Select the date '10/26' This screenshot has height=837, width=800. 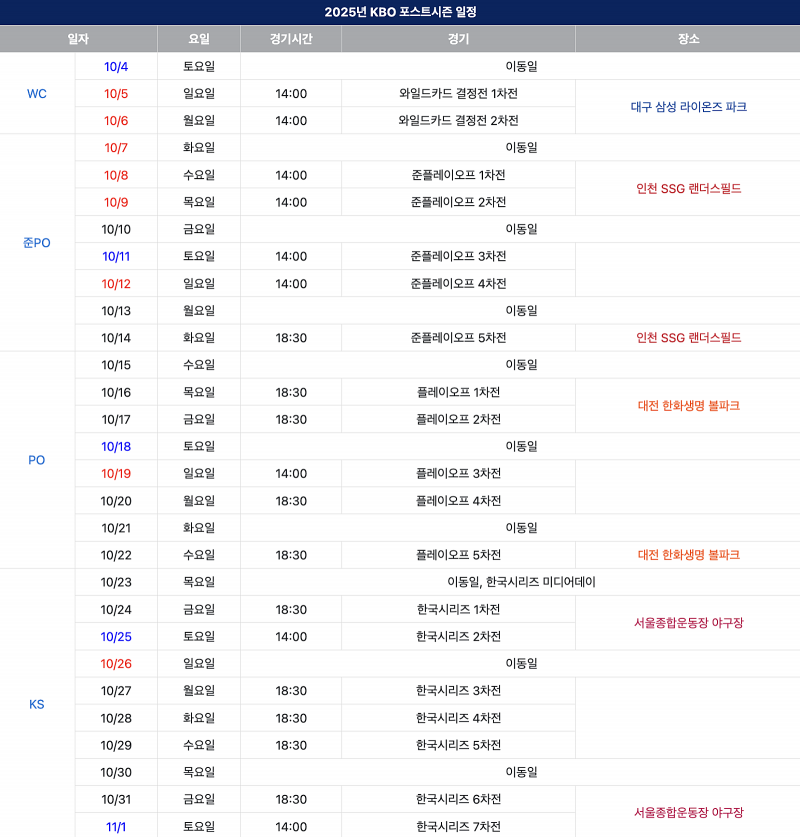[116, 664]
